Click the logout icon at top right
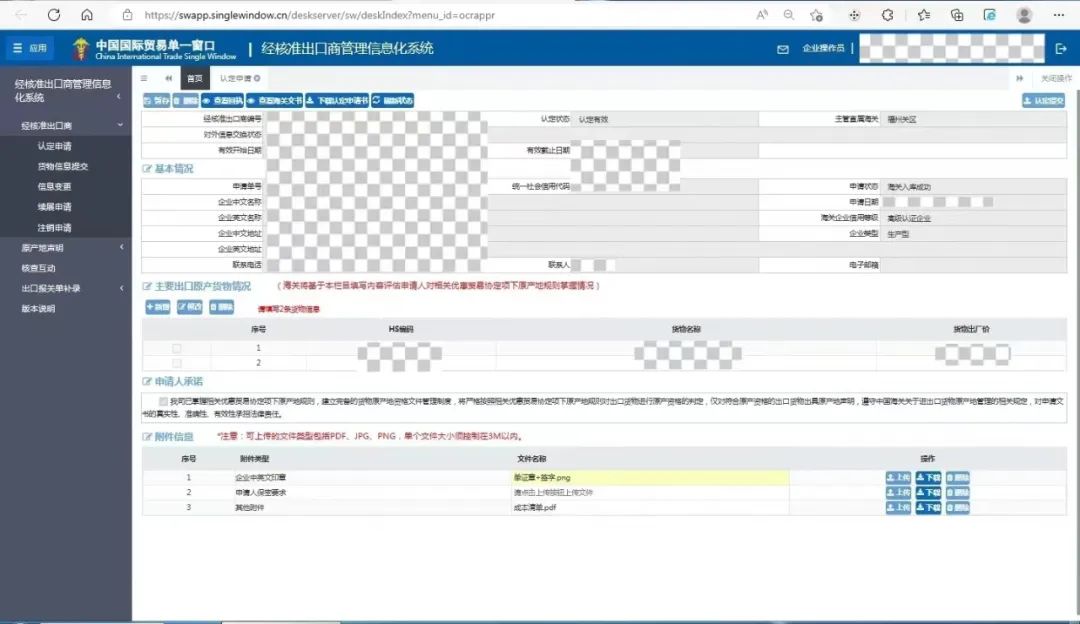This screenshot has width=1080, height=624. pyautogui.click(x=1061, y=49)
